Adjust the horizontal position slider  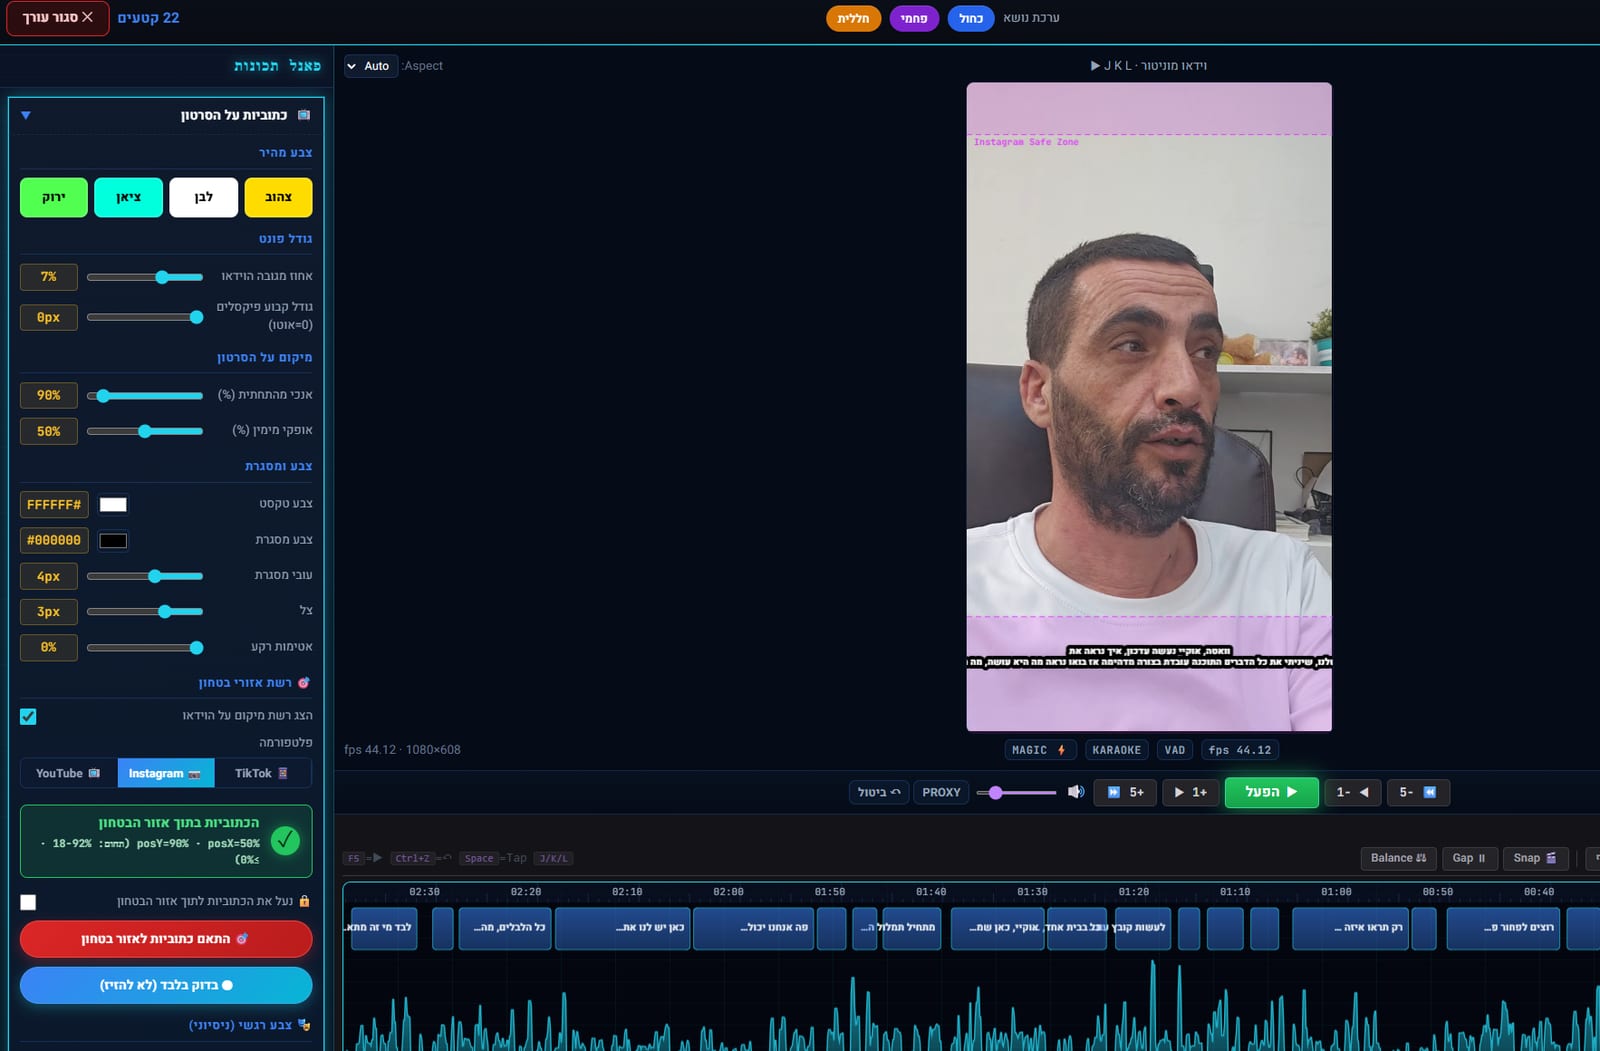(145, 431)
